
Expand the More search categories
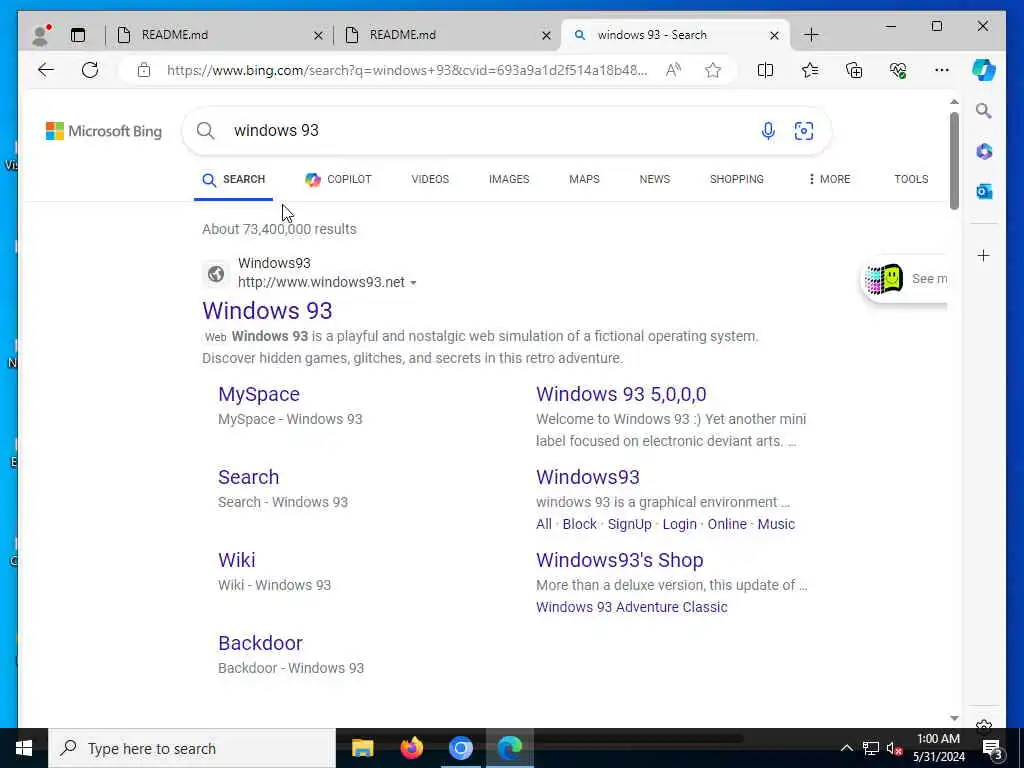pos(829,180)
